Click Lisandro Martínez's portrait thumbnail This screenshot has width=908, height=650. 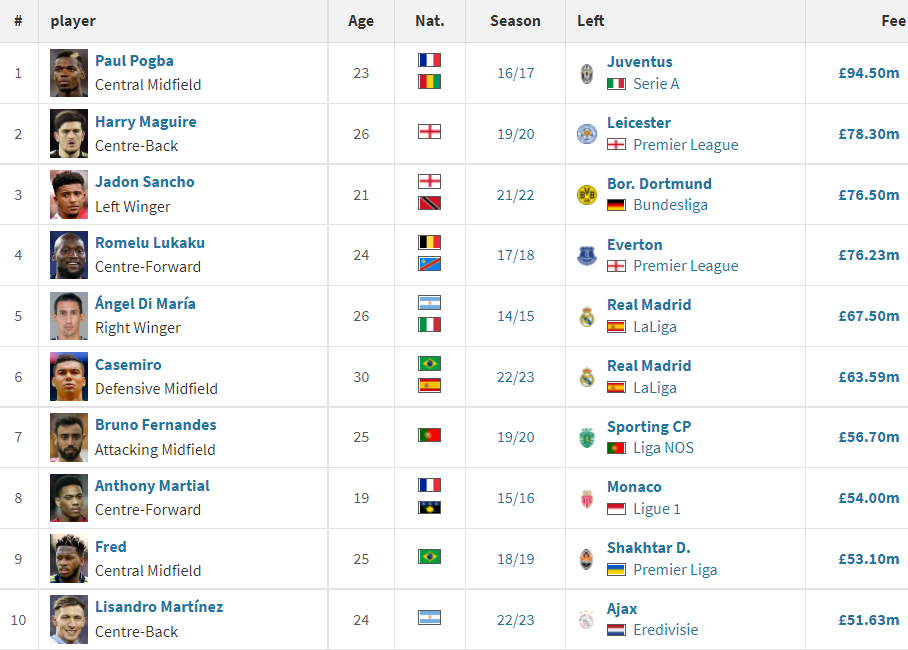point(69,620)
